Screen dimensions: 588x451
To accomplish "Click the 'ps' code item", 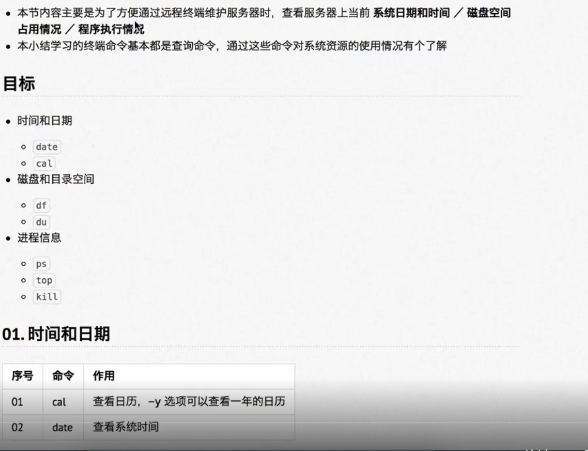I will 41,264.
